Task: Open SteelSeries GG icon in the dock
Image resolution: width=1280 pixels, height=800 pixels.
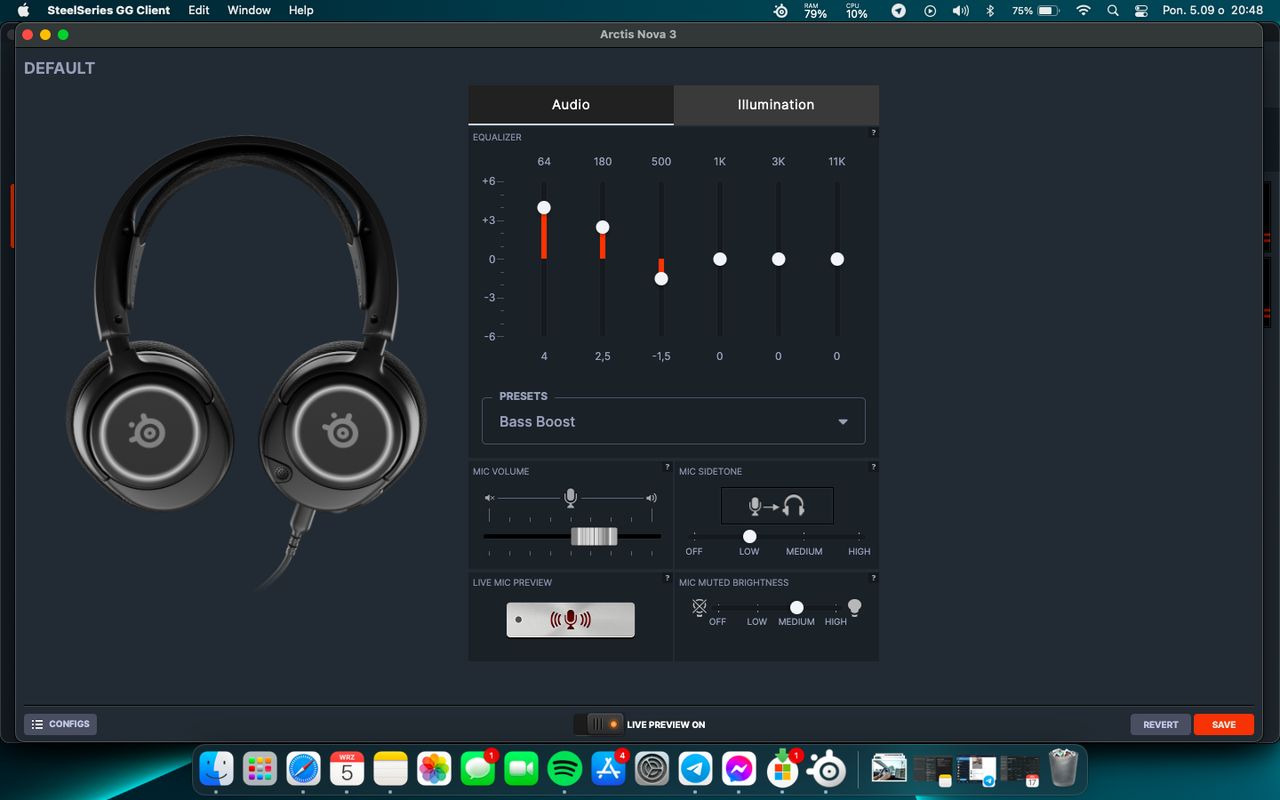Action: (x=828, y=769)
